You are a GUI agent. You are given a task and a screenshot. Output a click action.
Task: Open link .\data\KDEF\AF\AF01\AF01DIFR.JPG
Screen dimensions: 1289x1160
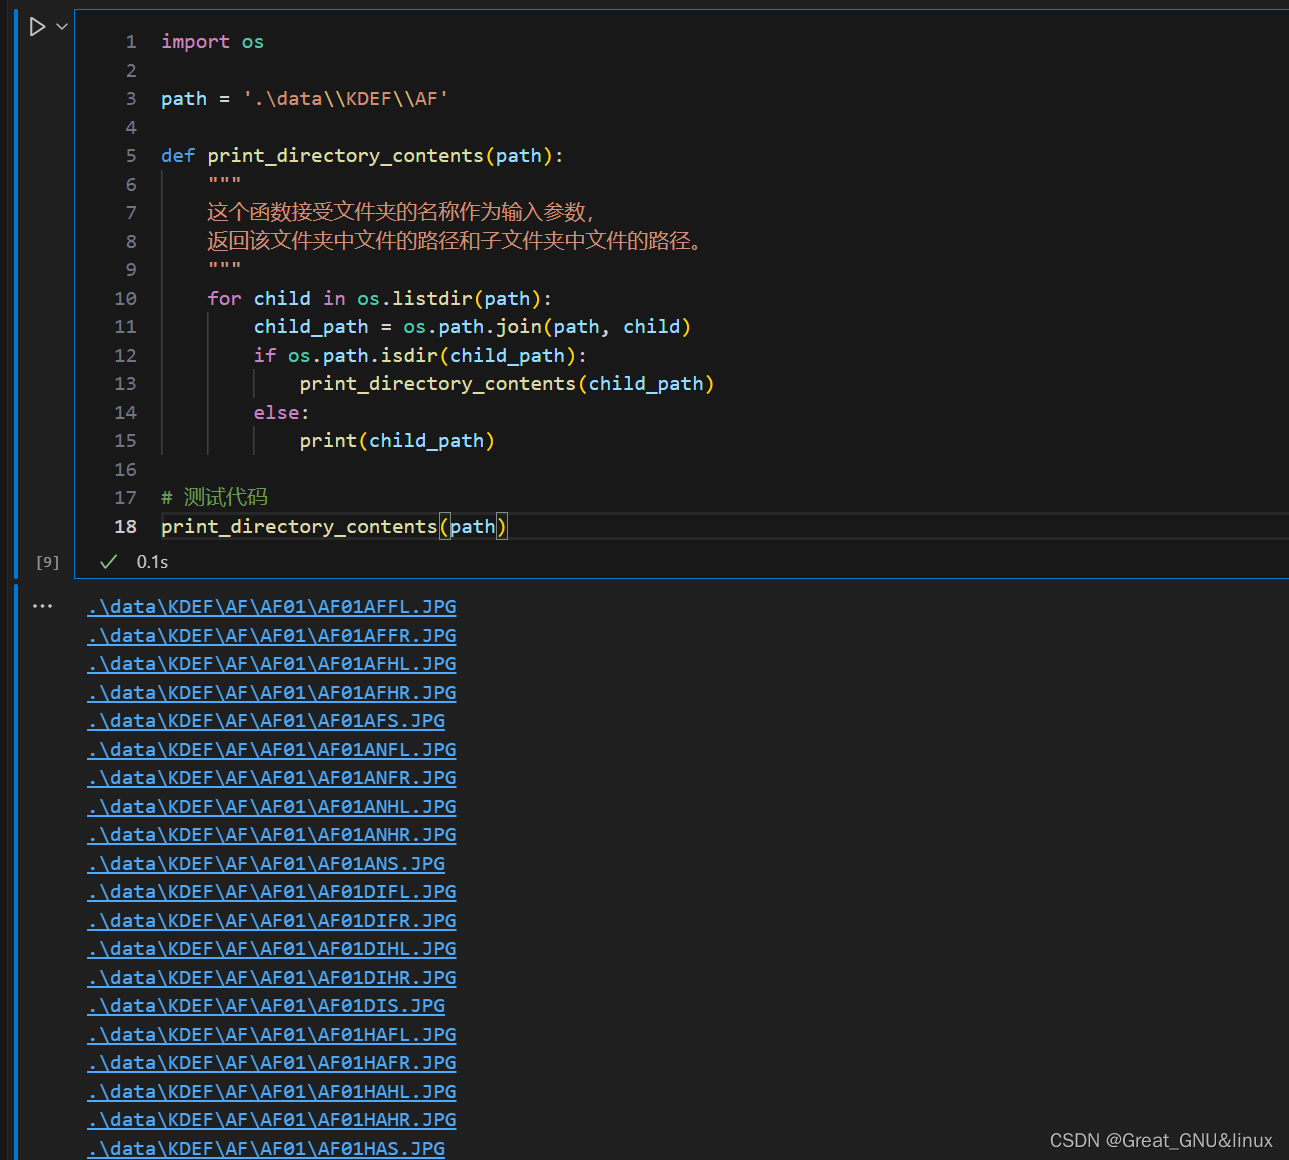coord(271,921)
